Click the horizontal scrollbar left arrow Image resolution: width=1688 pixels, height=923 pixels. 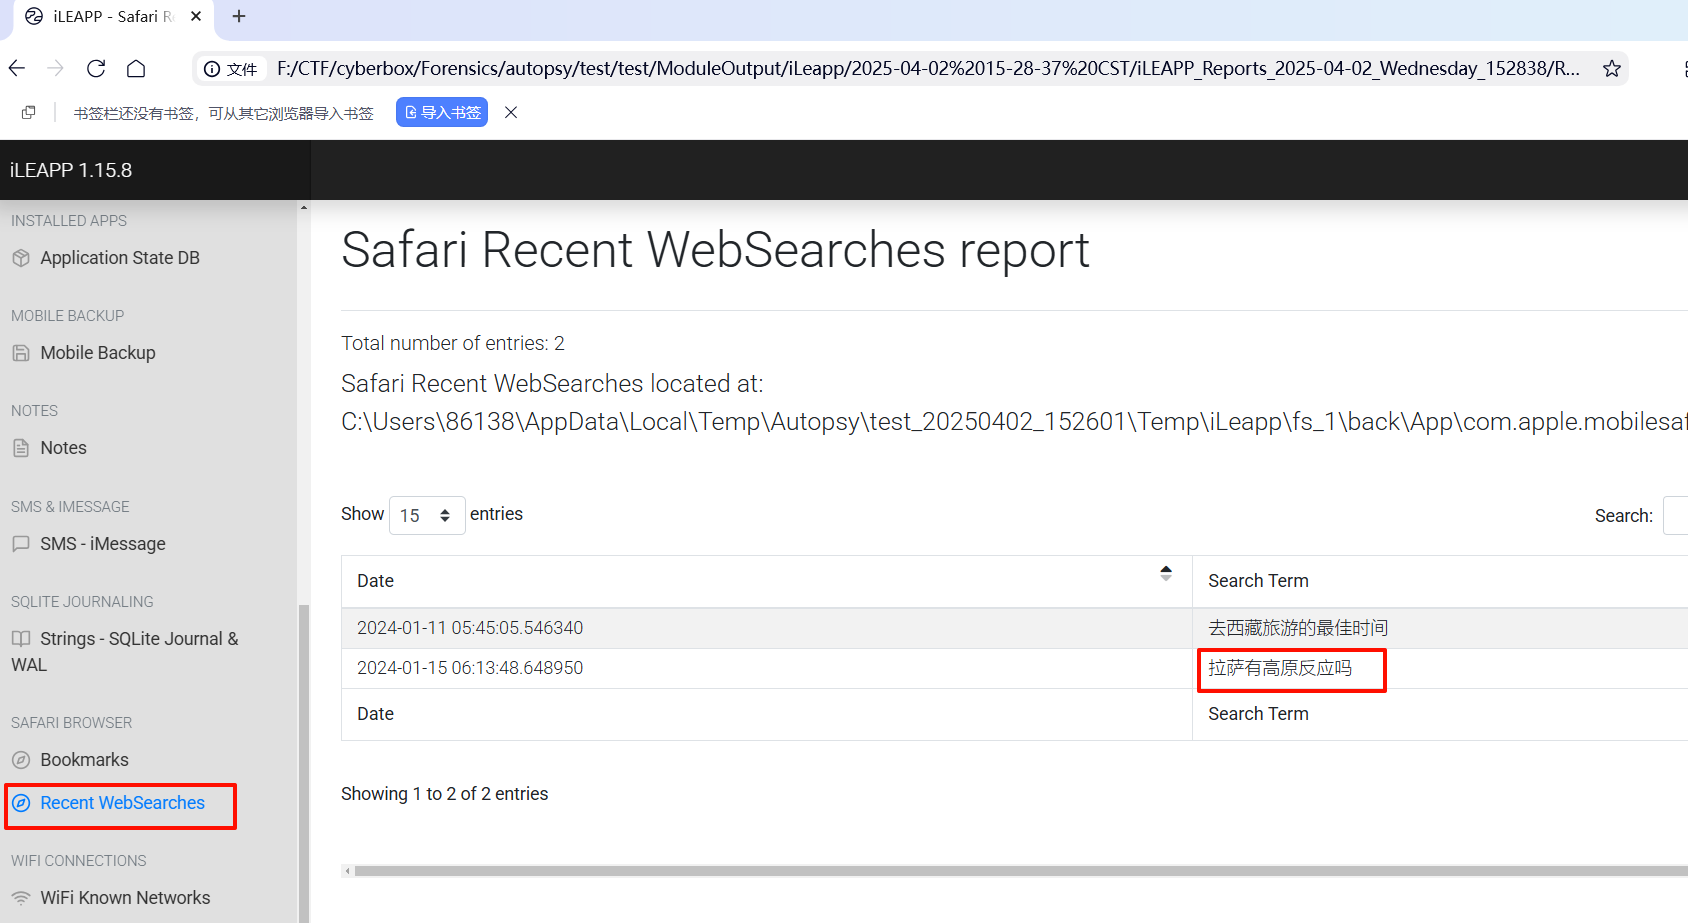347,871
